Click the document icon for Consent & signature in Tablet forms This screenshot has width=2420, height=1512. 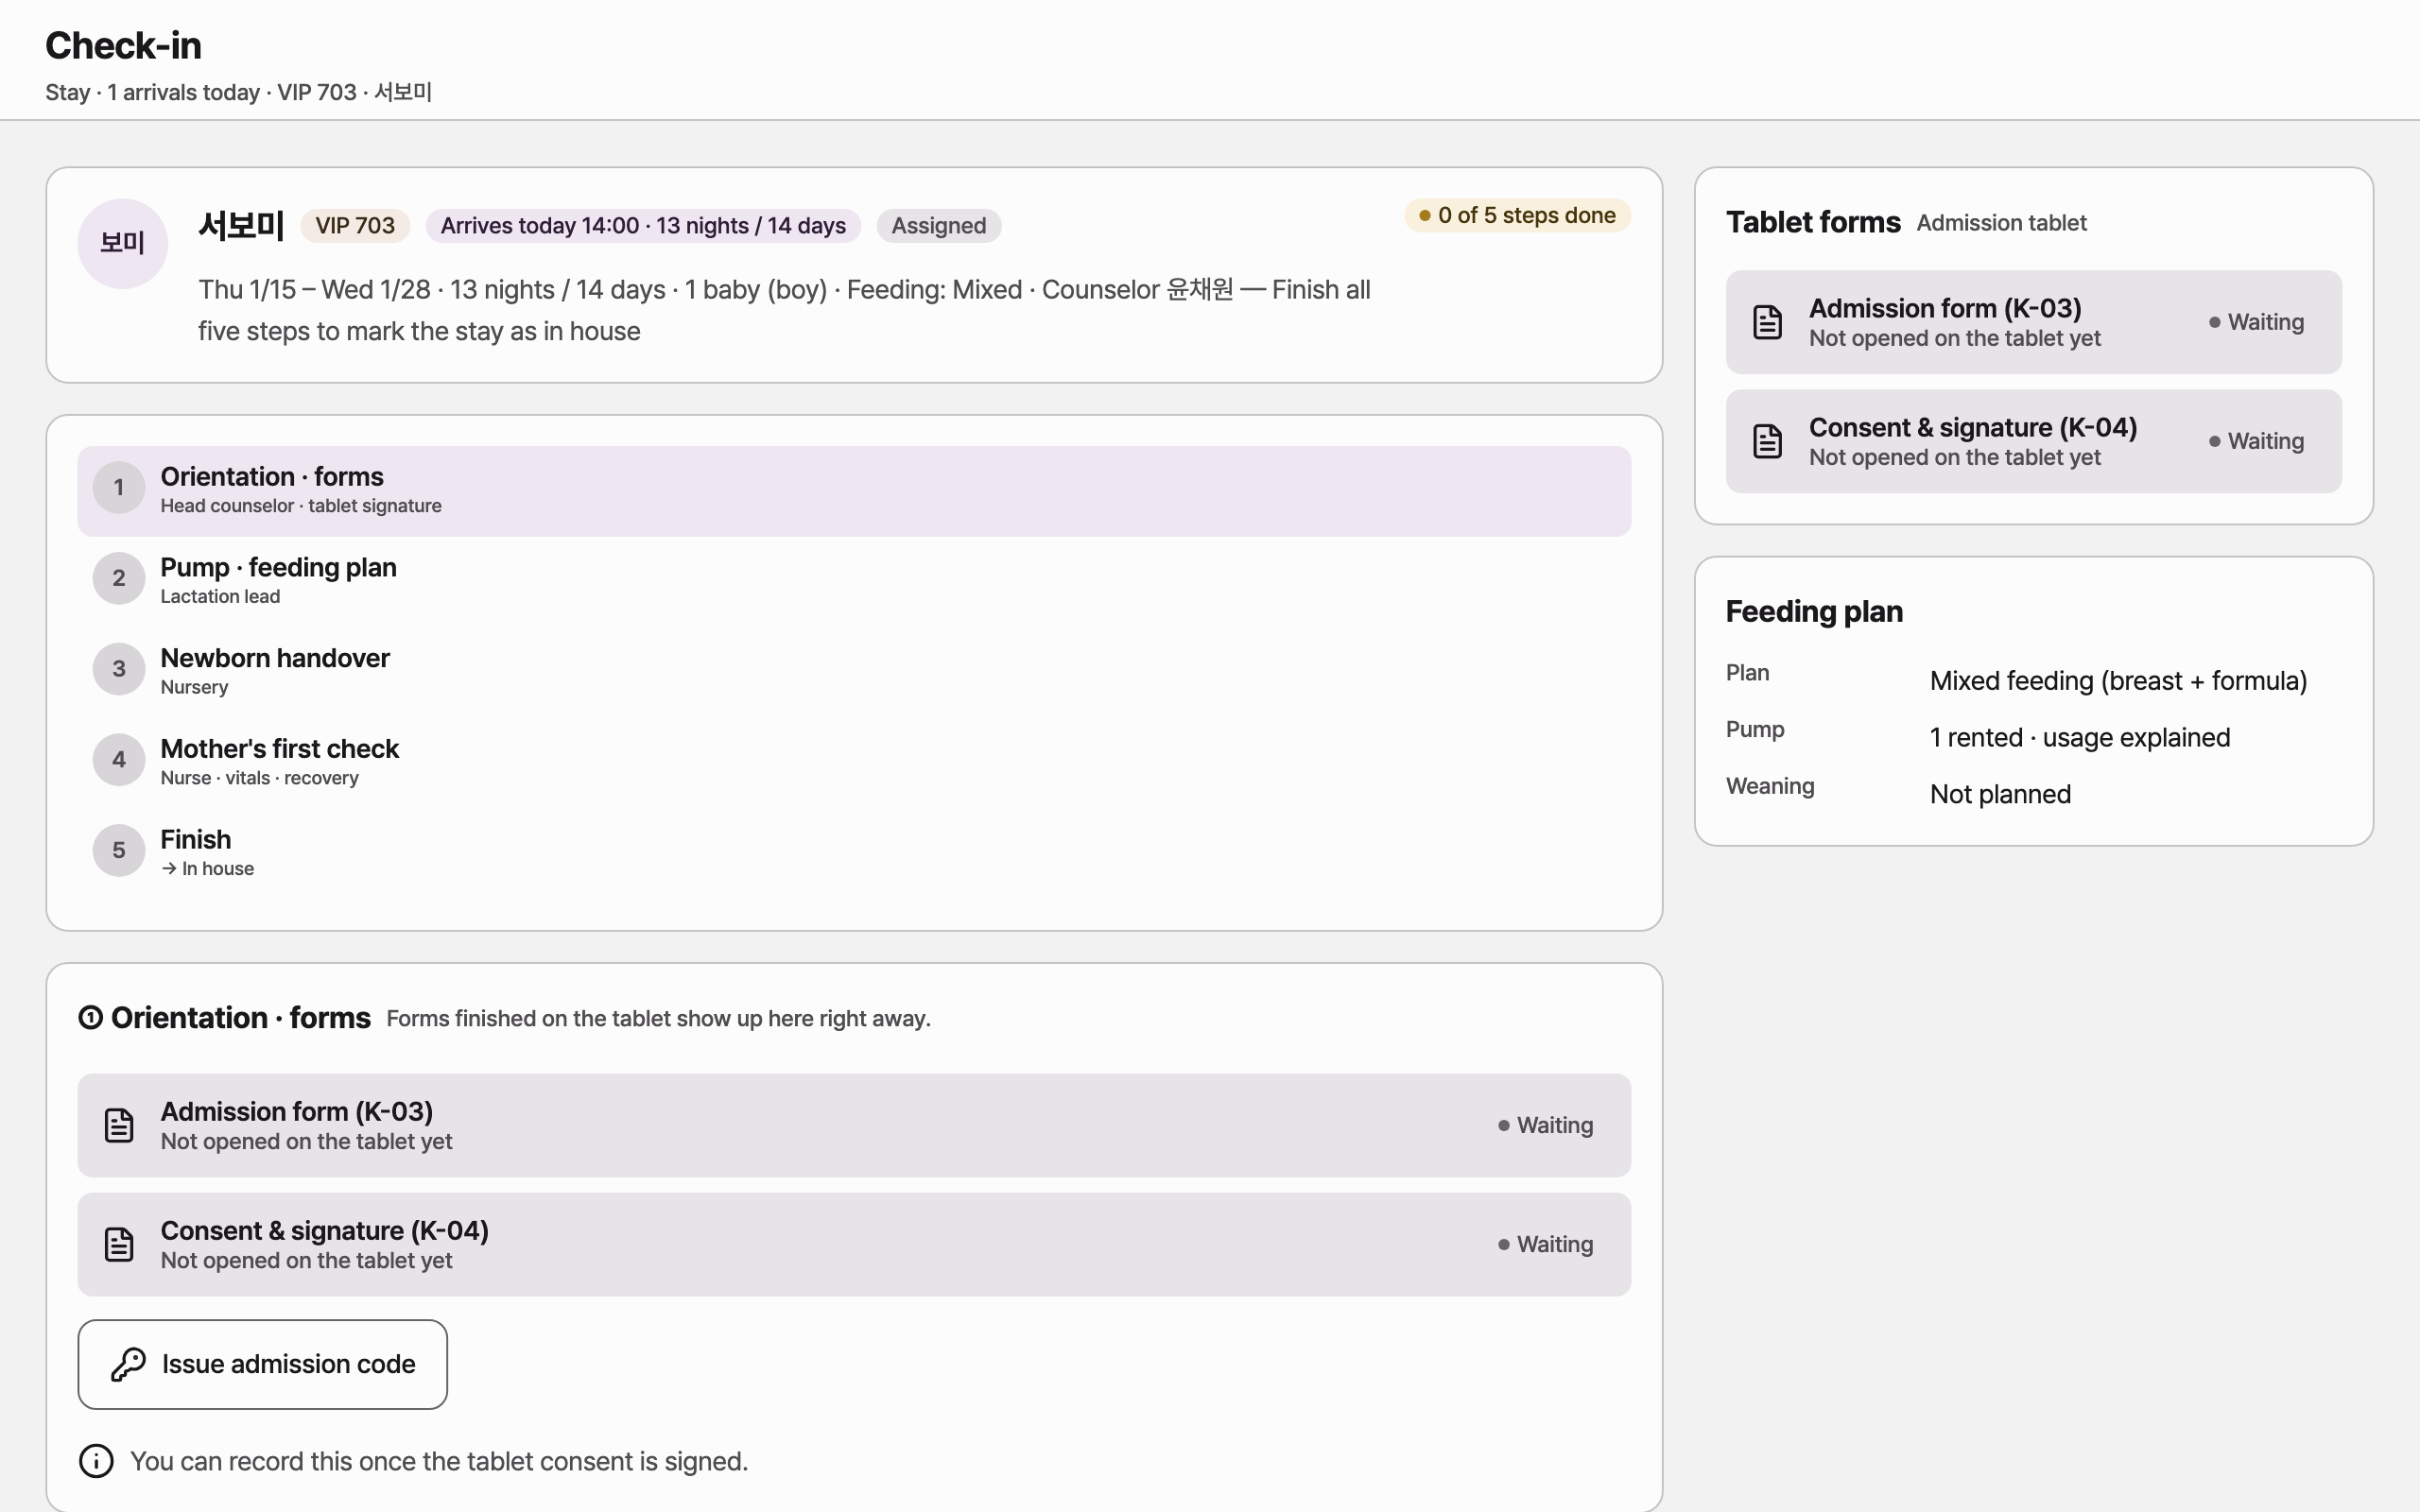[x=1767, y=441]
